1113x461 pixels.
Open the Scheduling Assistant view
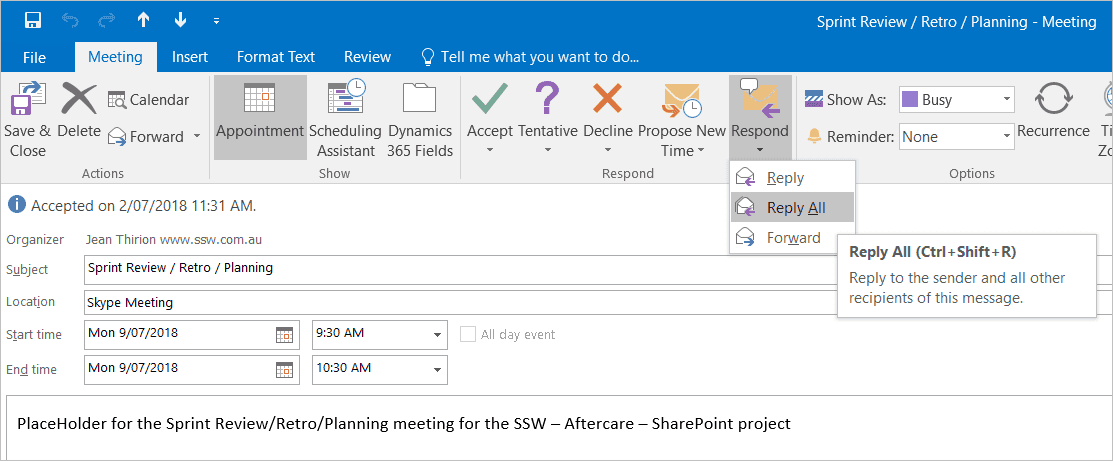click(x=345, y=119)
